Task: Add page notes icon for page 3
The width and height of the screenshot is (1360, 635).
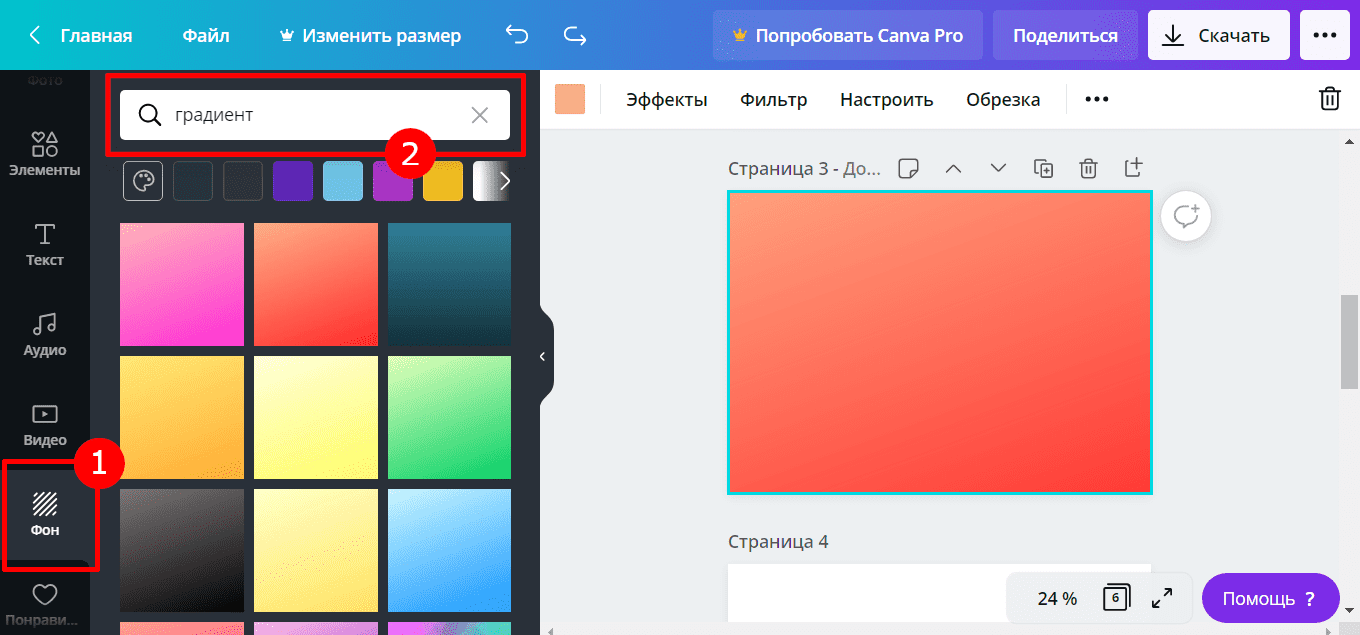Action: pos(908,169)
